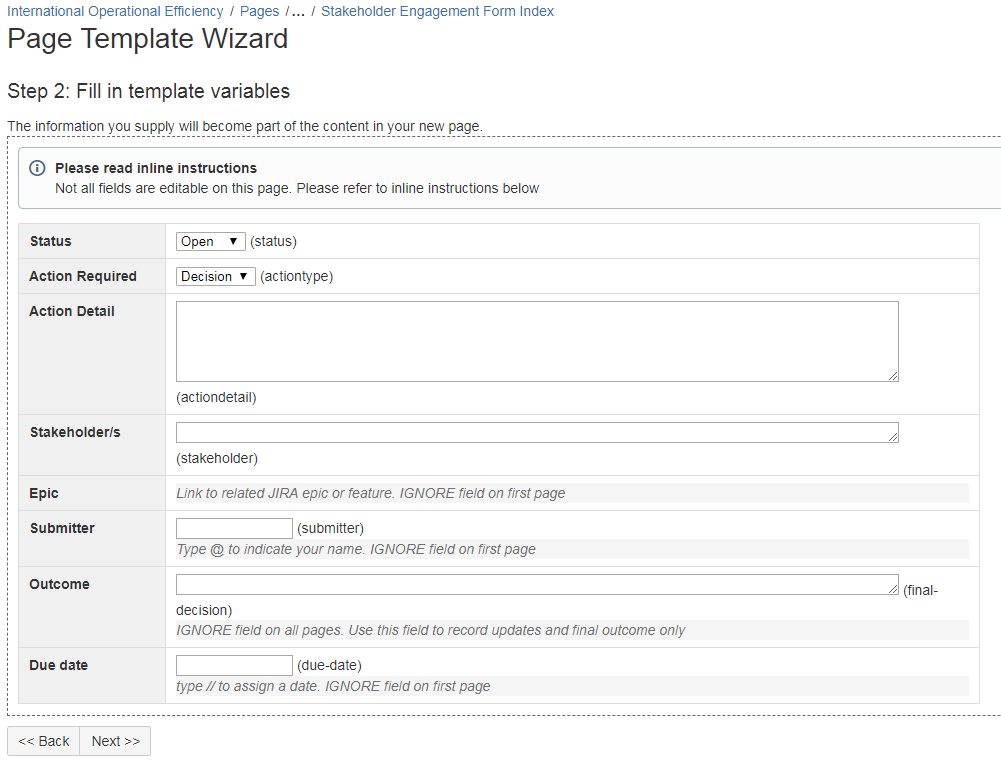
Task: Click the 'Step 2: Fill in template variables' heading
Action: point(149,91)
